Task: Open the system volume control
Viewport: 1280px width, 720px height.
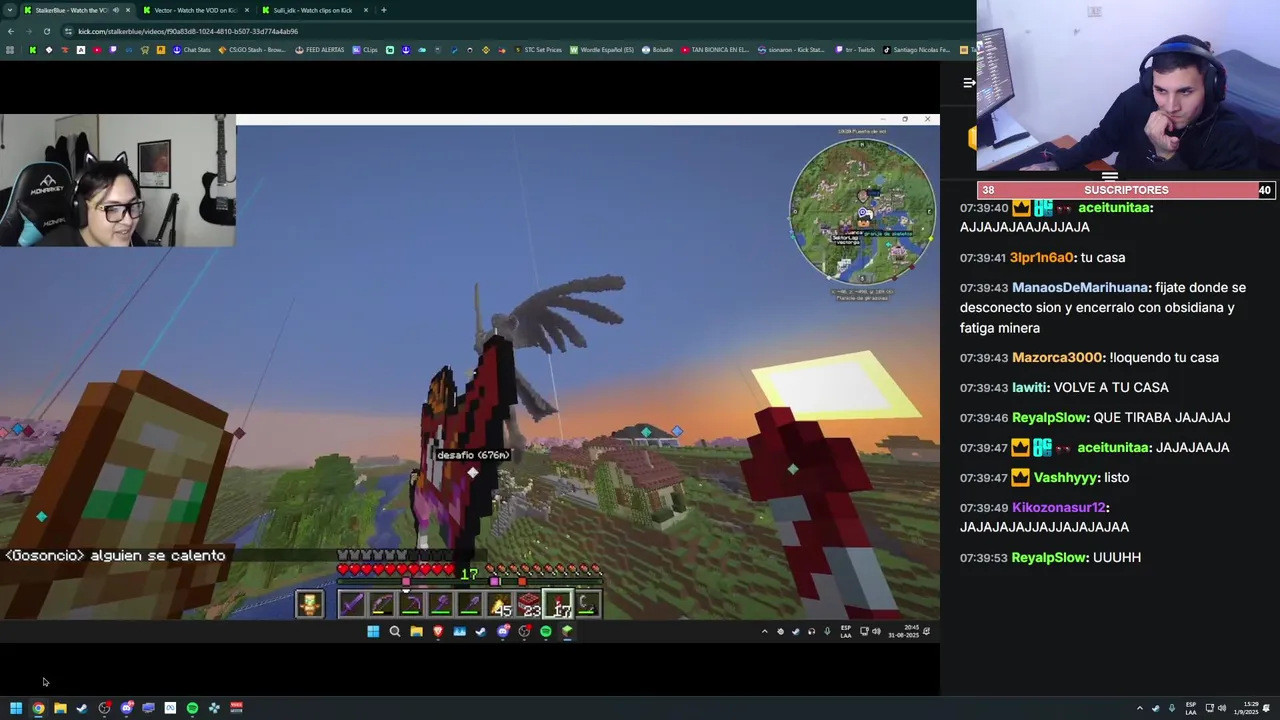Action: (x=1222, y=708)
